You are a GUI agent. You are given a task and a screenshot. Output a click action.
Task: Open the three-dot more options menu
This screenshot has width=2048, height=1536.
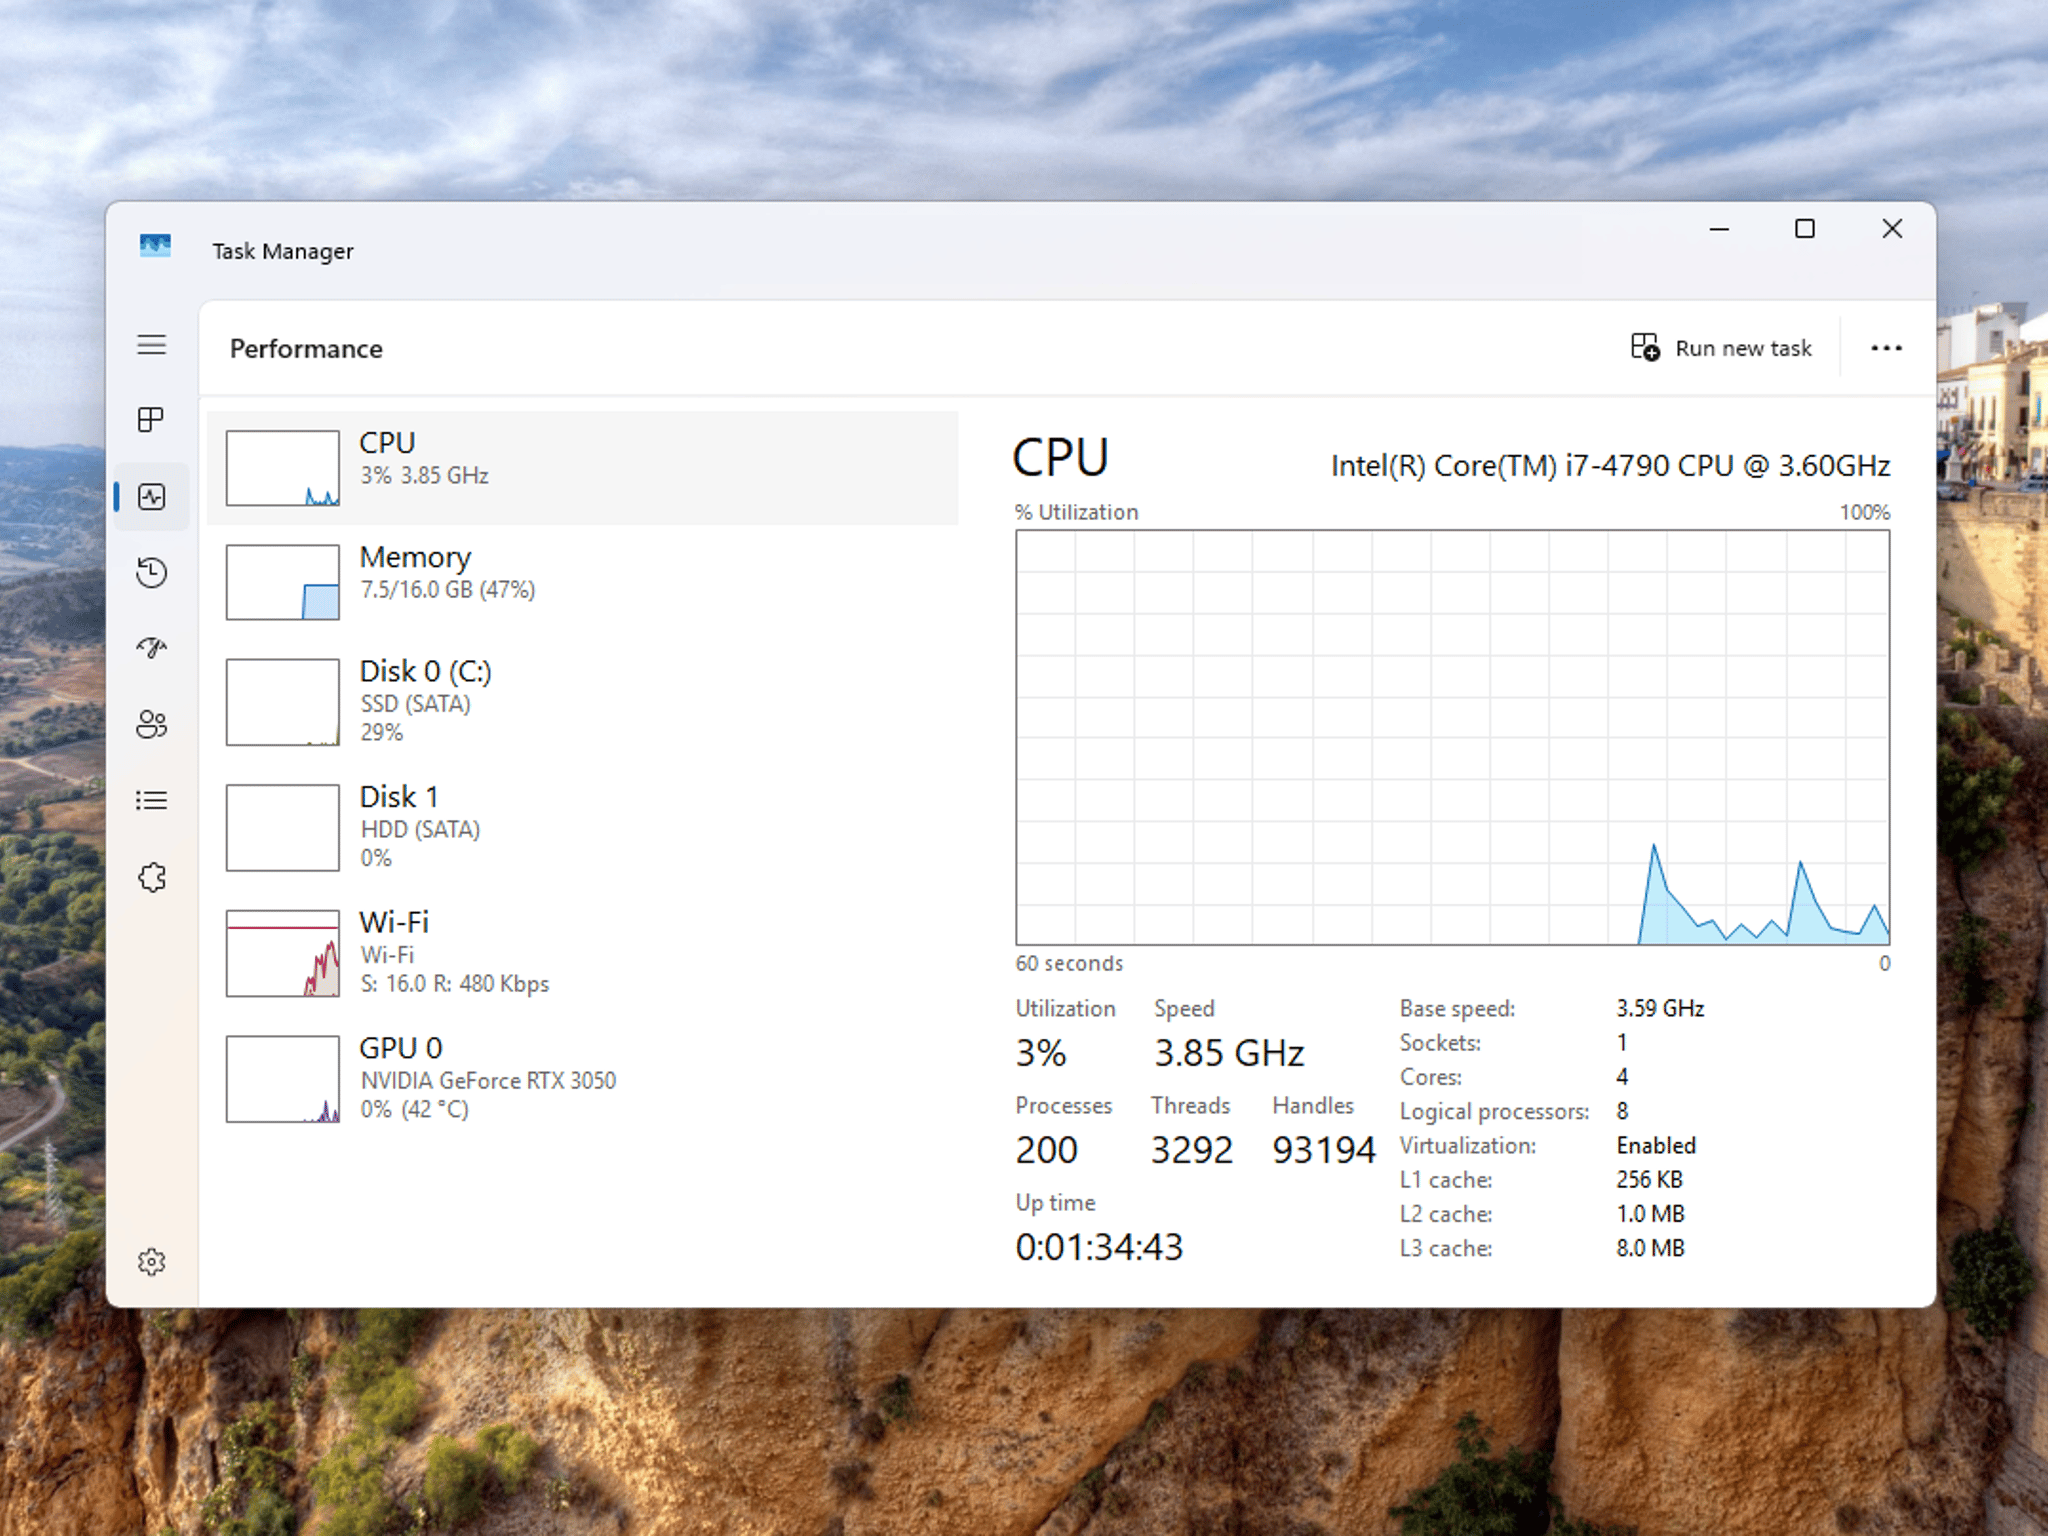pyautogui.click(x=1886, y=348)
